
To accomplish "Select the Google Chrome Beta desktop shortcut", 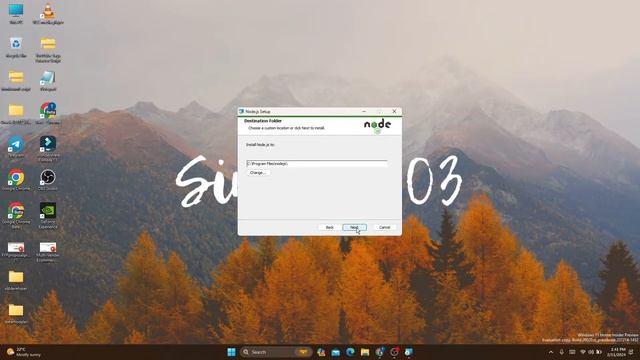I will pyautogui.click(x=16, y=215).
